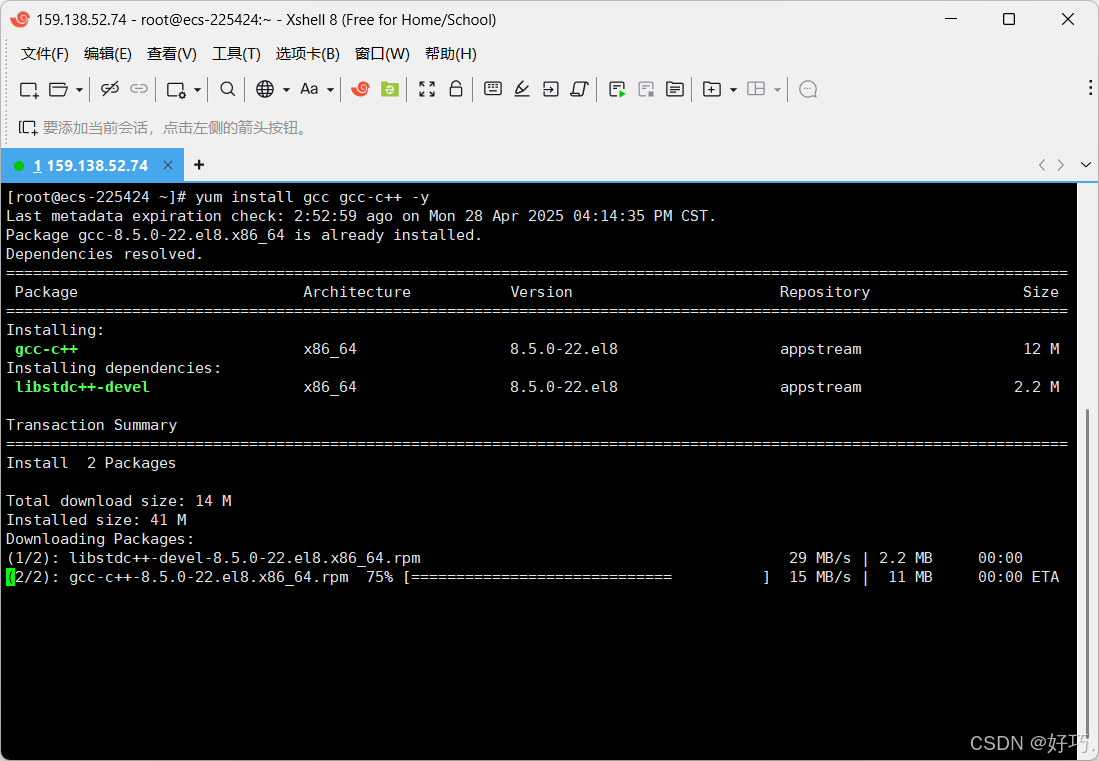Viewport: 1099px width, 761px height.
Task: Open the 选项卡(B) menu
Action: pos(308,54)
